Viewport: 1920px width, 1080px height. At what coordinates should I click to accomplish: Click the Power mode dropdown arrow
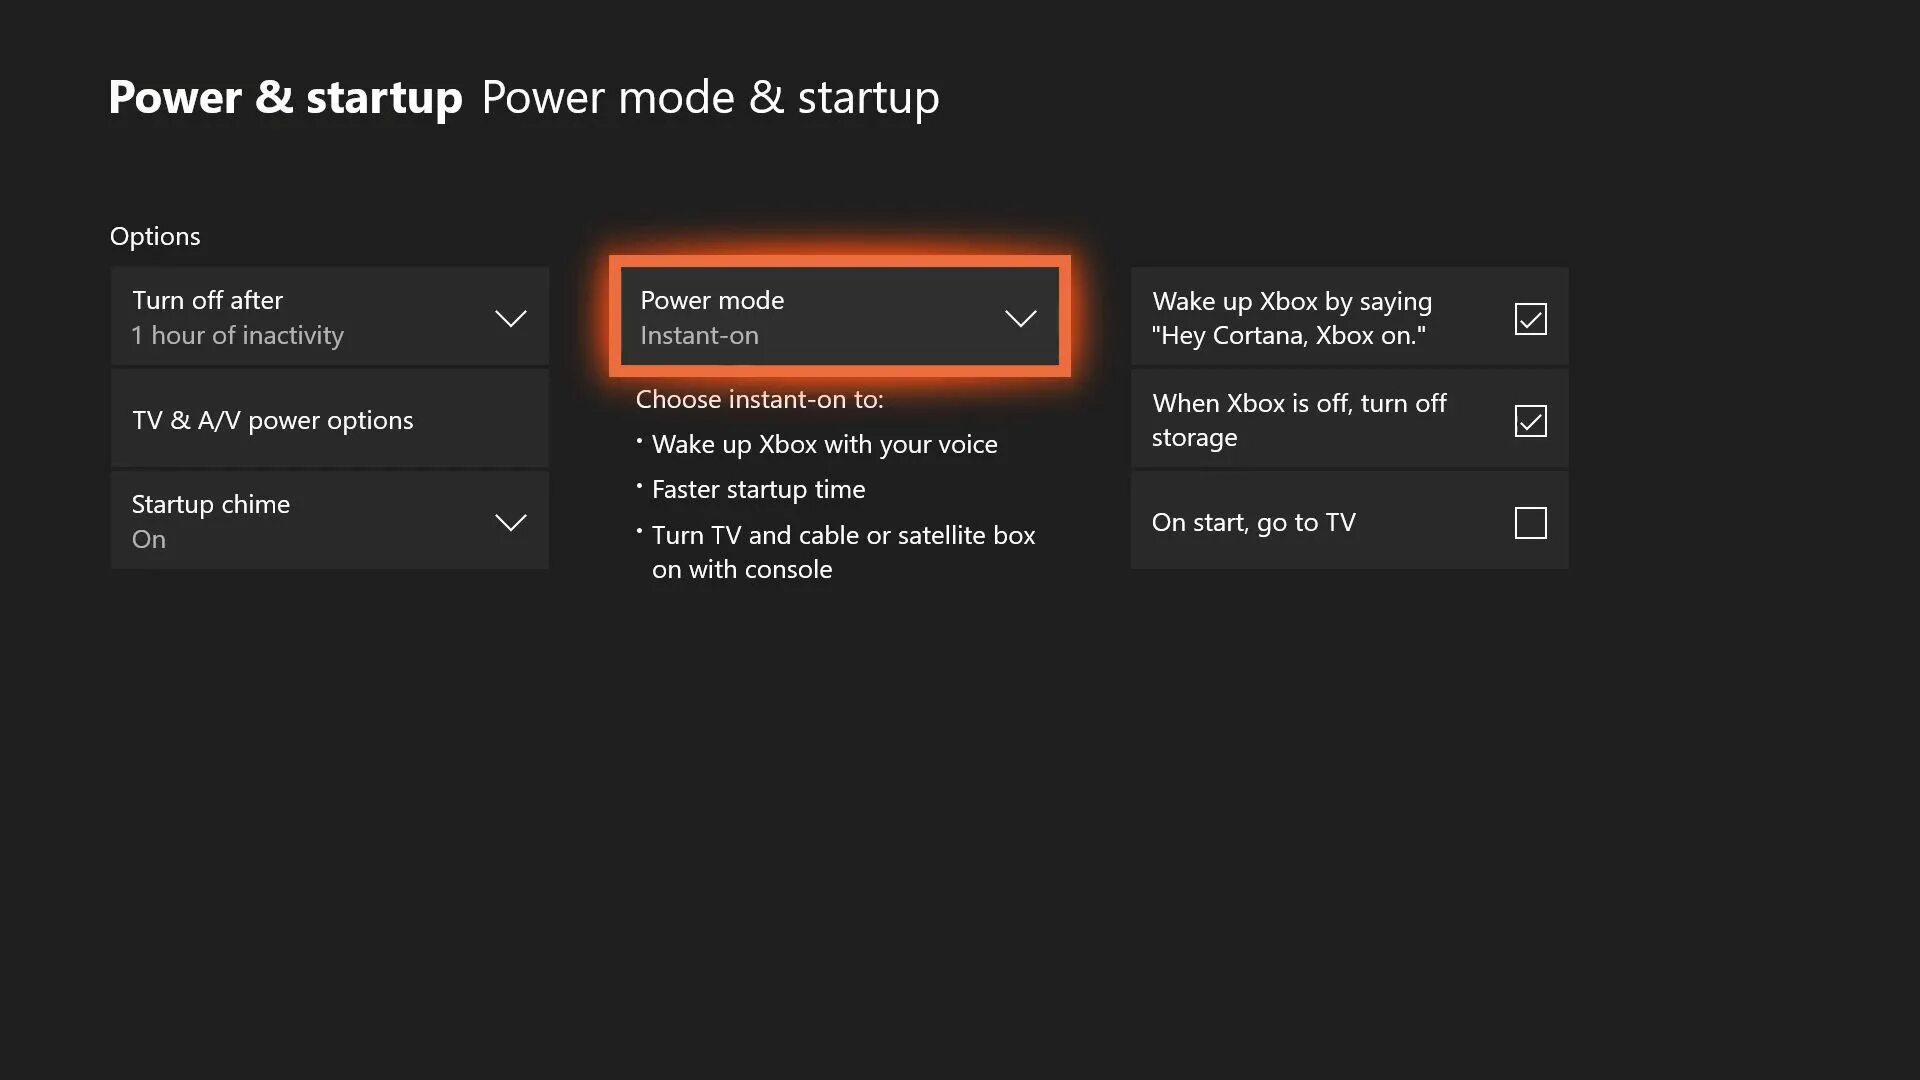[1021, 316]
